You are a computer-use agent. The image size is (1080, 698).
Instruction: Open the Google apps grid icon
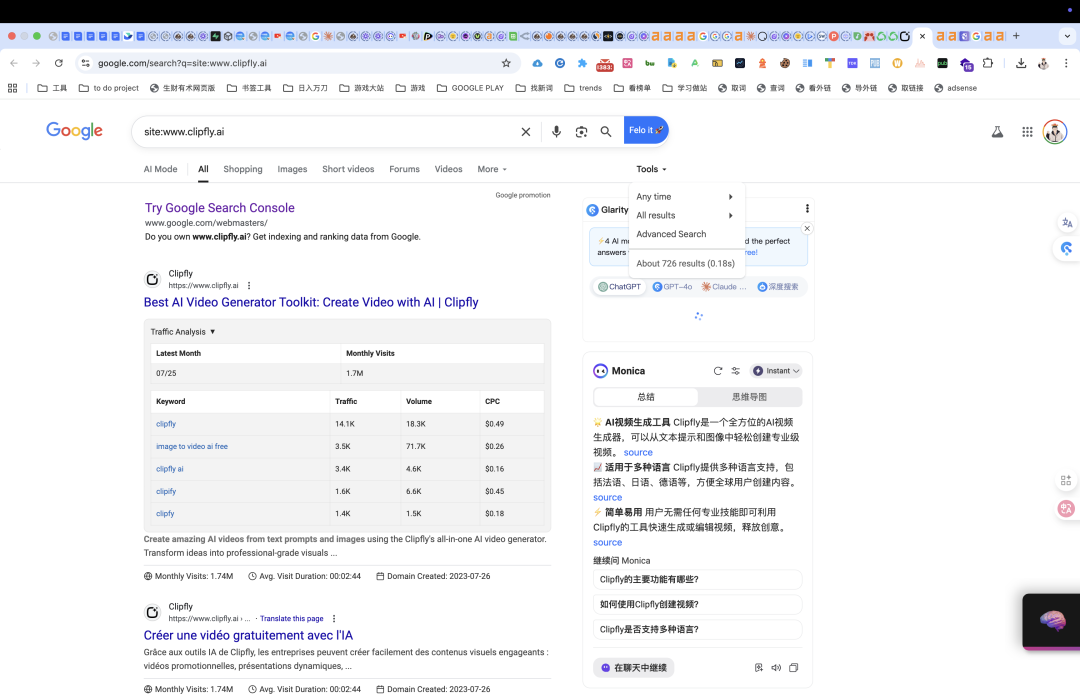click(x=1027, y=132)
